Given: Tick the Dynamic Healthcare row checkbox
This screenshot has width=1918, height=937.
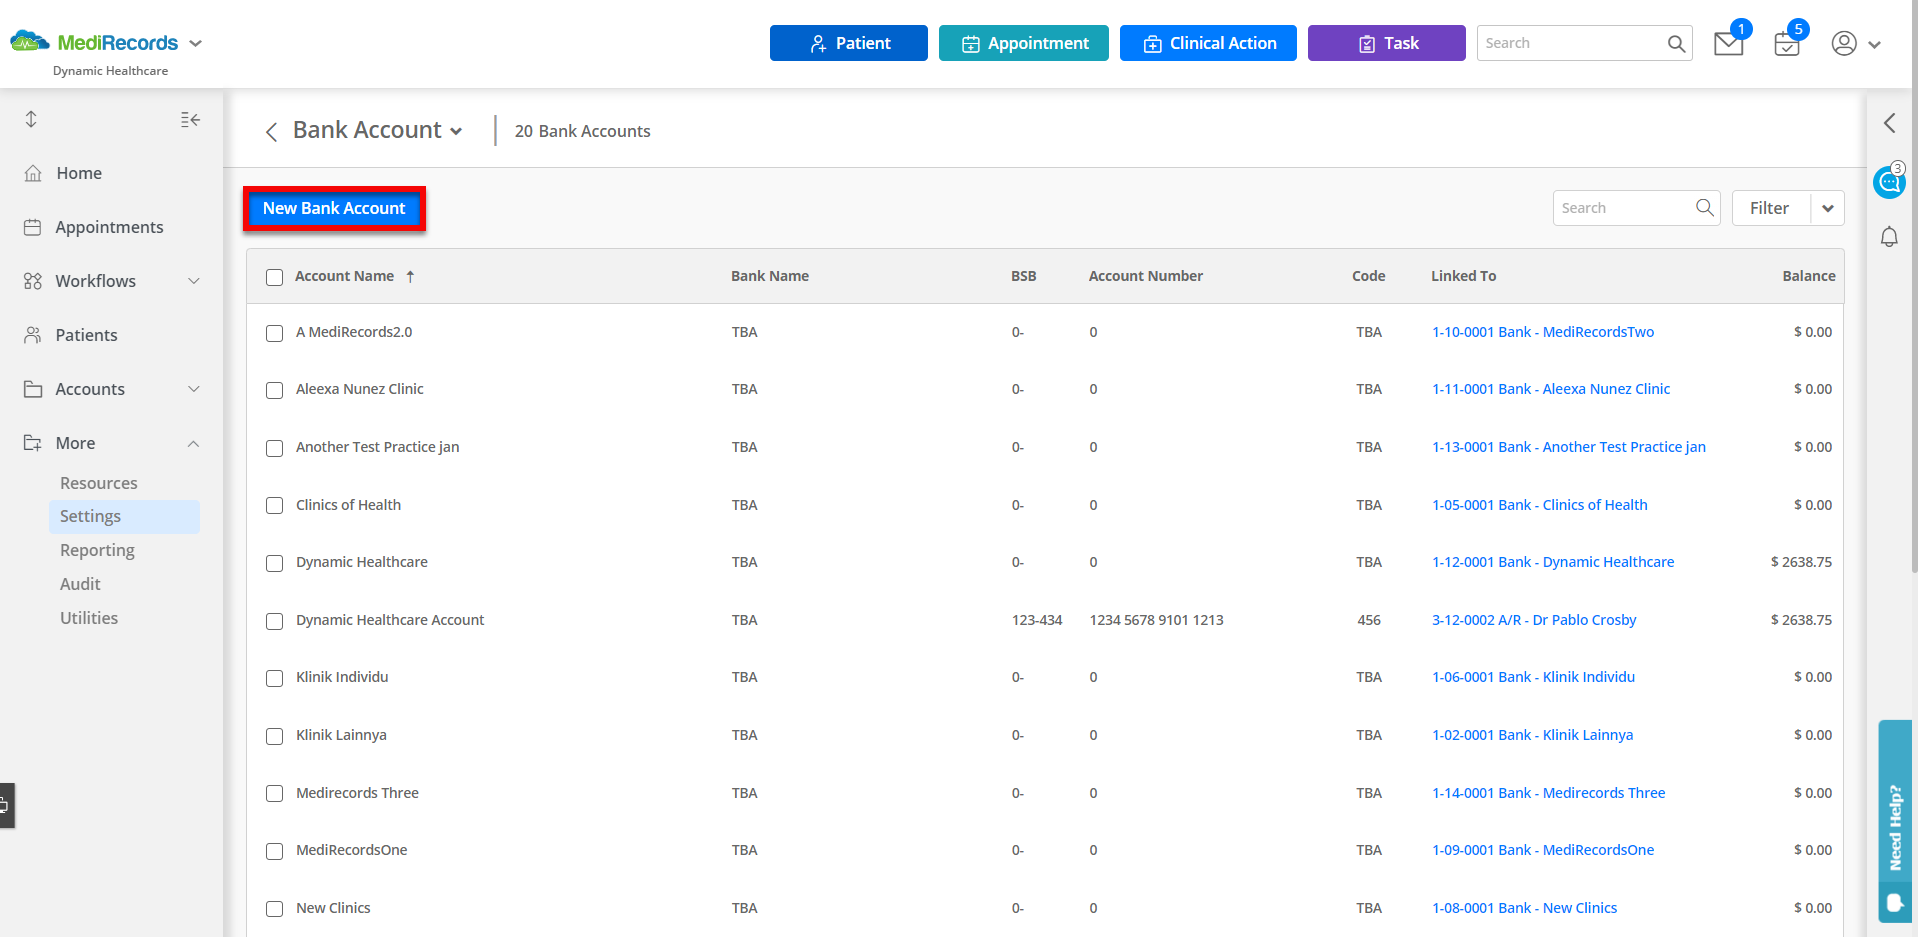Looking at the screenshot, I should (x=274, y=563).
